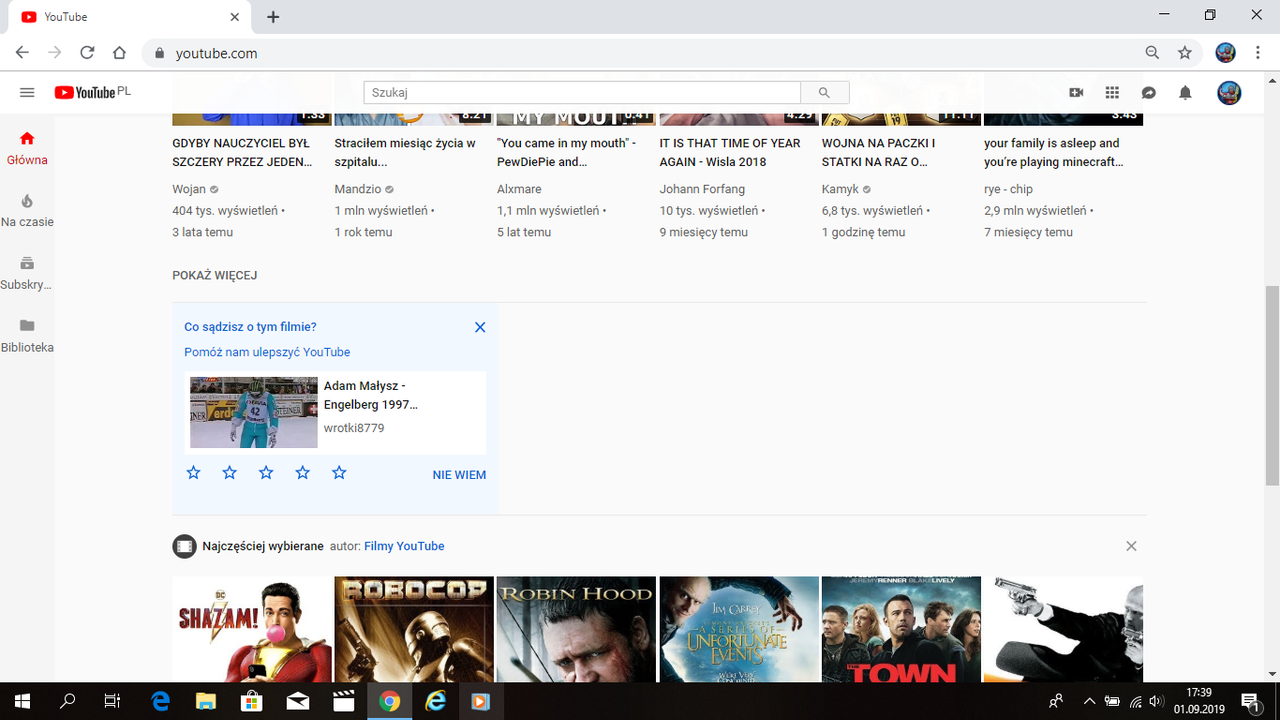Open Biblioteka in the sidebar
1280x720 pixels.
click(x=27, y=336)
